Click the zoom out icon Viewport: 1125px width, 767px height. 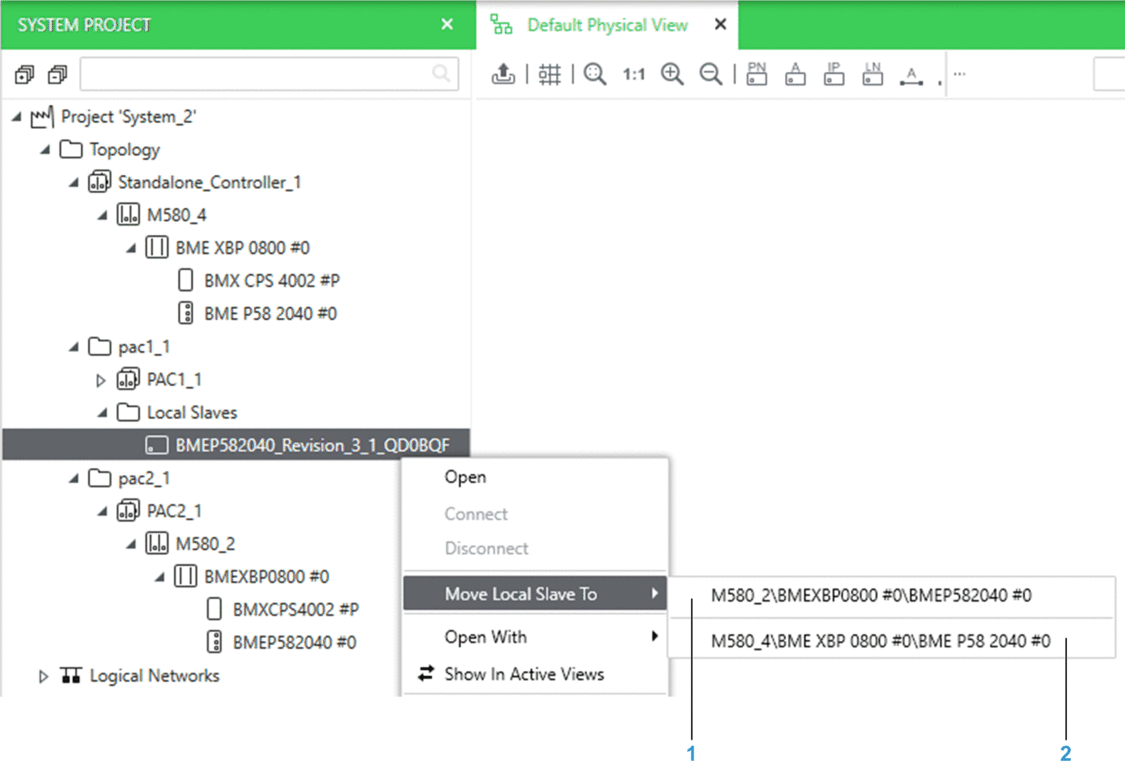click(710, 74)
